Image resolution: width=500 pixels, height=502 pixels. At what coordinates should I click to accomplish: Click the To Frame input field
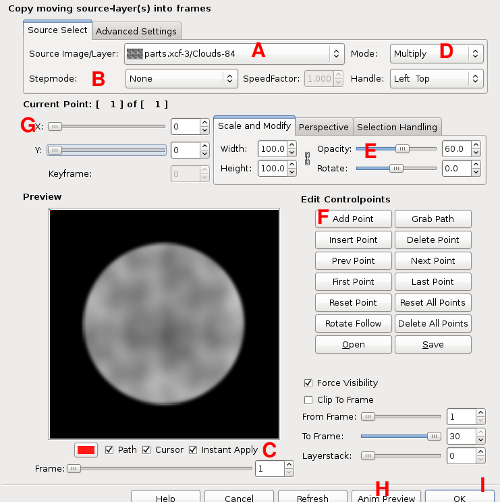coord(461,436)
